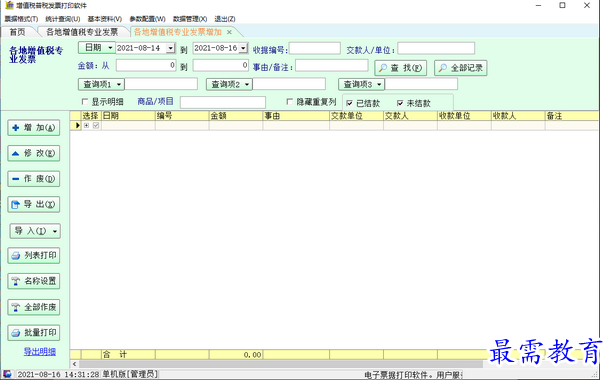
Task: Click the 查询项3 text input field
Action: [421, 84]
